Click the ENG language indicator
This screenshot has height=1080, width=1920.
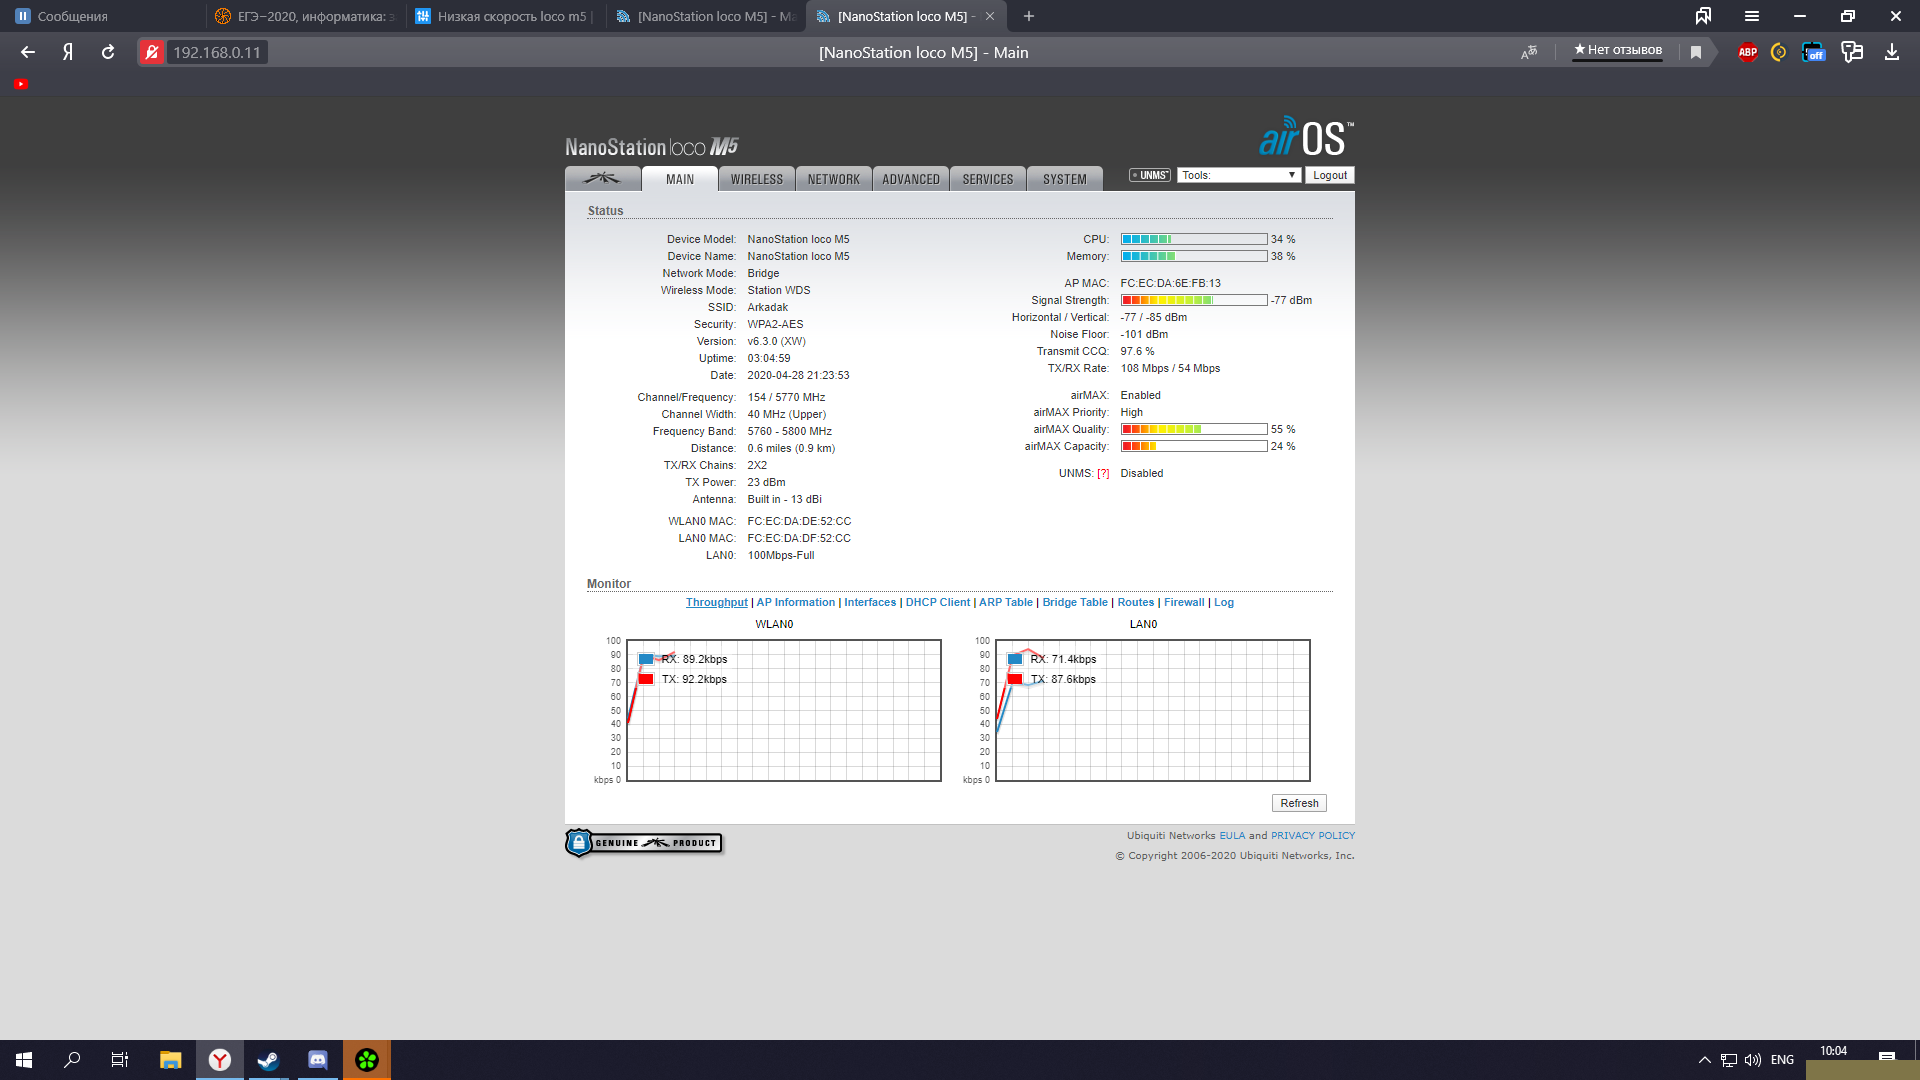1782,1060
